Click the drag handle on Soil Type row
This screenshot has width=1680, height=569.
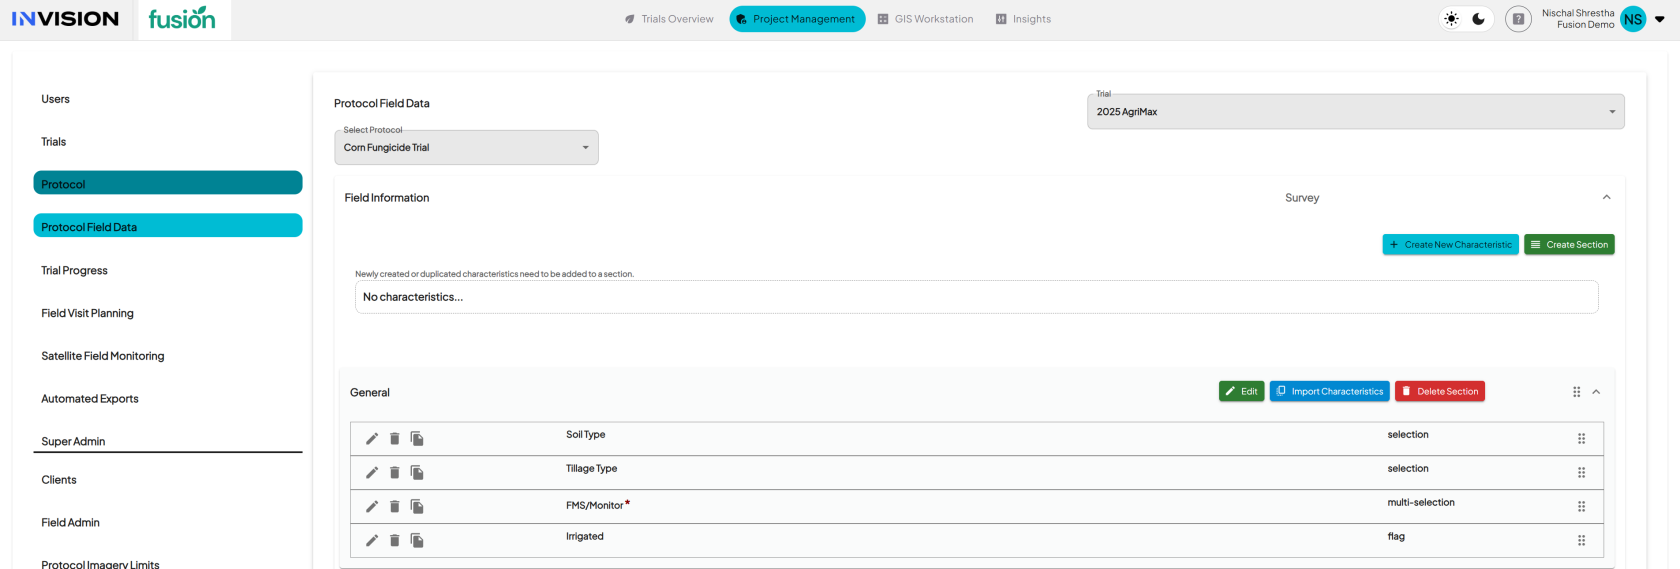(x=1581, y=439)
